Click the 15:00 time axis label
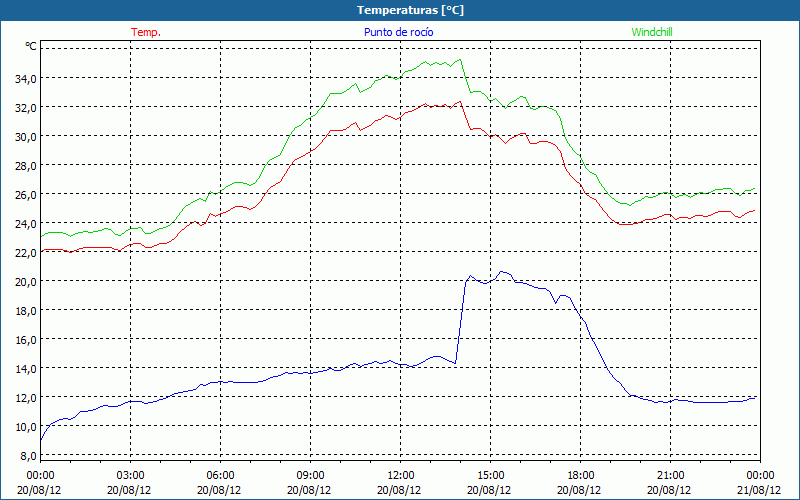 click(490, 476)
